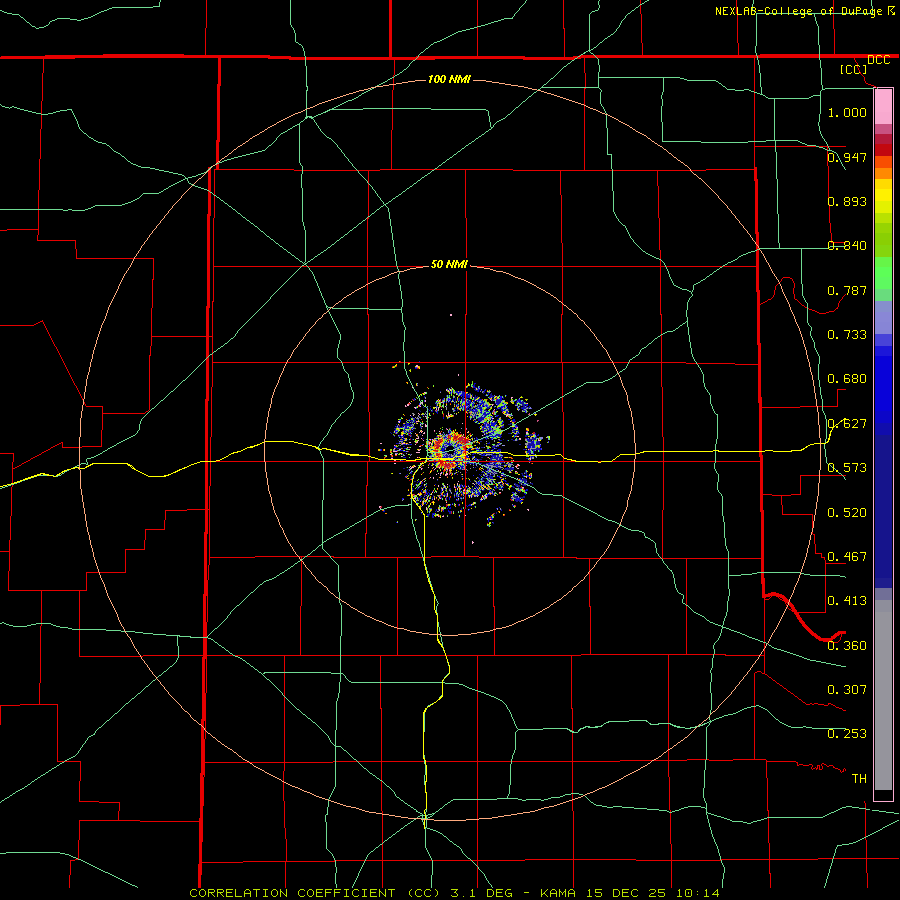Click the TH threshold label

pos(859,778)
